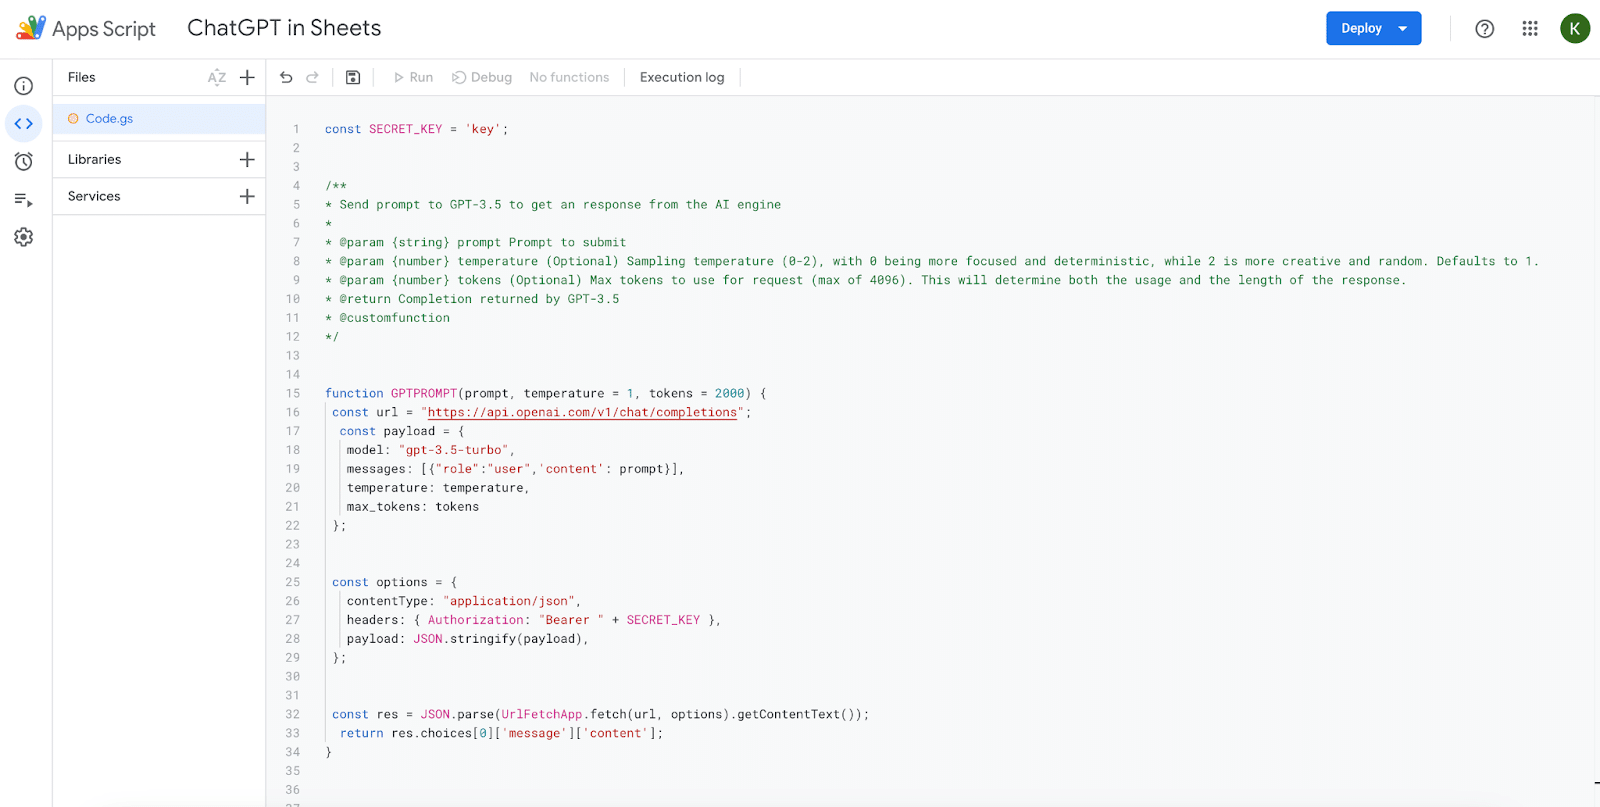
Task: Select the Code.gs file
Action: point(159,118)
